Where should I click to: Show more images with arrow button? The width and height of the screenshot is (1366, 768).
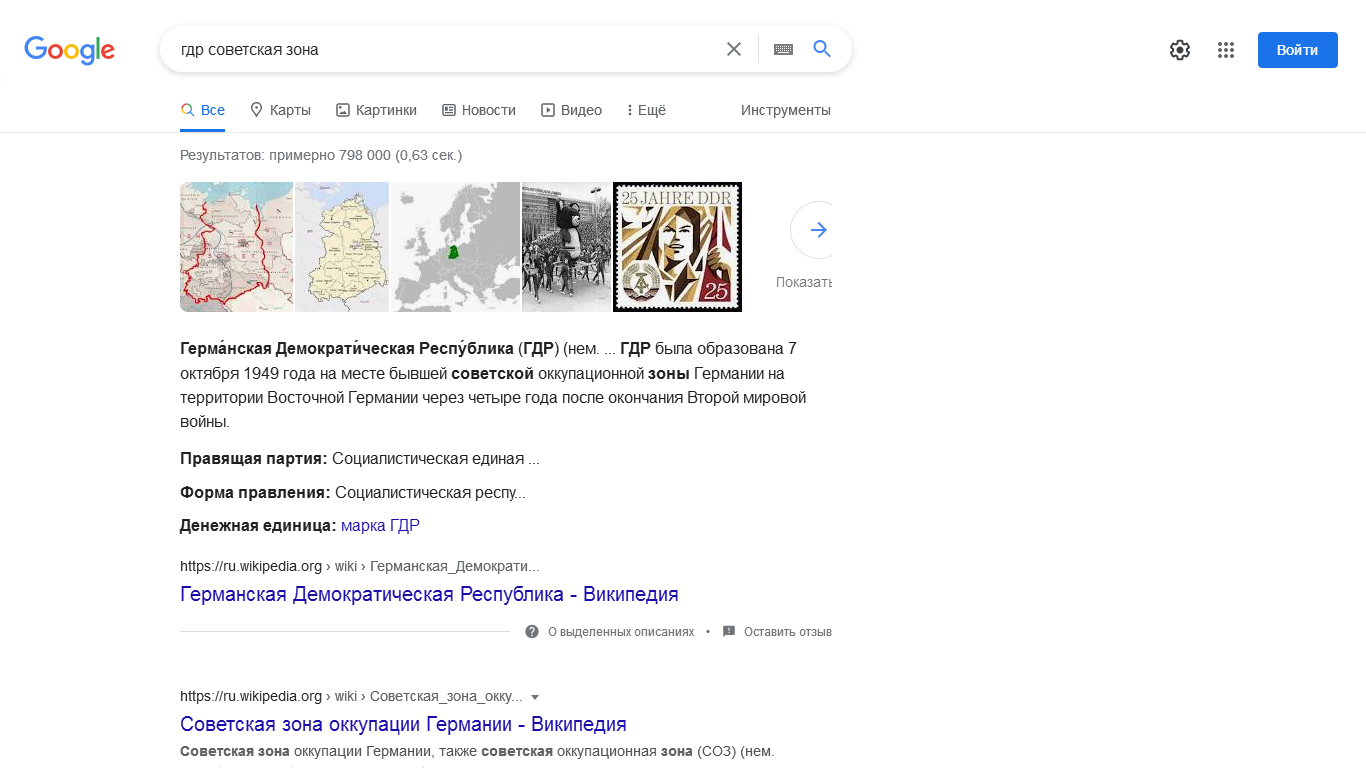pos(818,230)
